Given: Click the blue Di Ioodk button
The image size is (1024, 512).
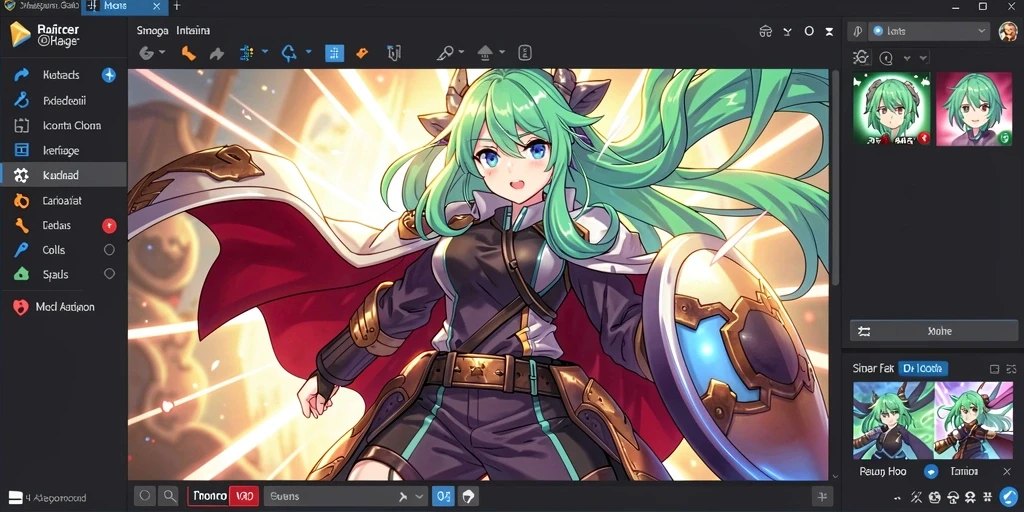Looking at the screenshot, I should coord(923,369).
